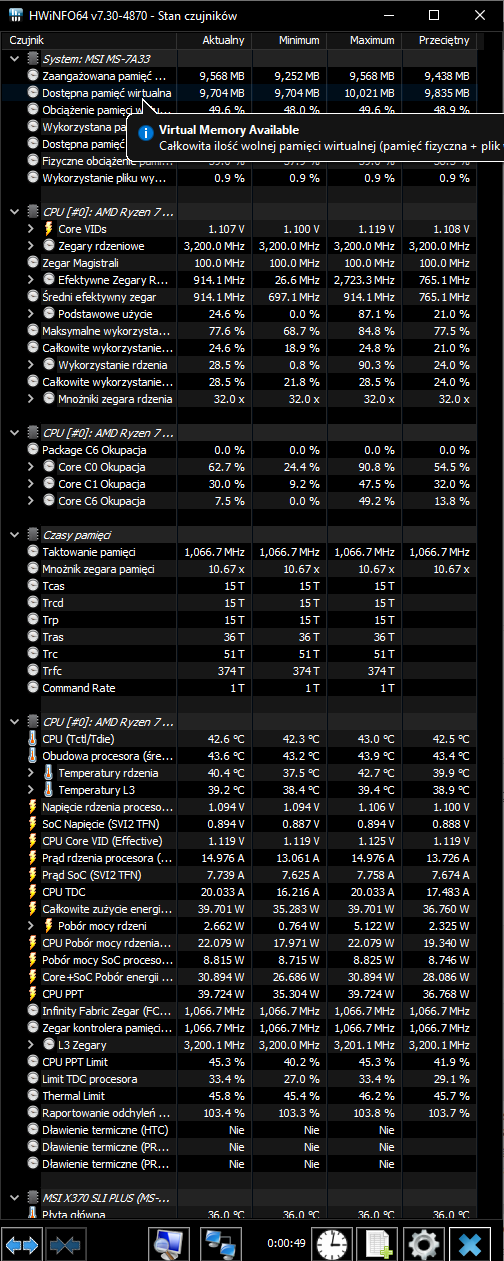Select the Raportowanie odchyleń row

(238, 1112)
